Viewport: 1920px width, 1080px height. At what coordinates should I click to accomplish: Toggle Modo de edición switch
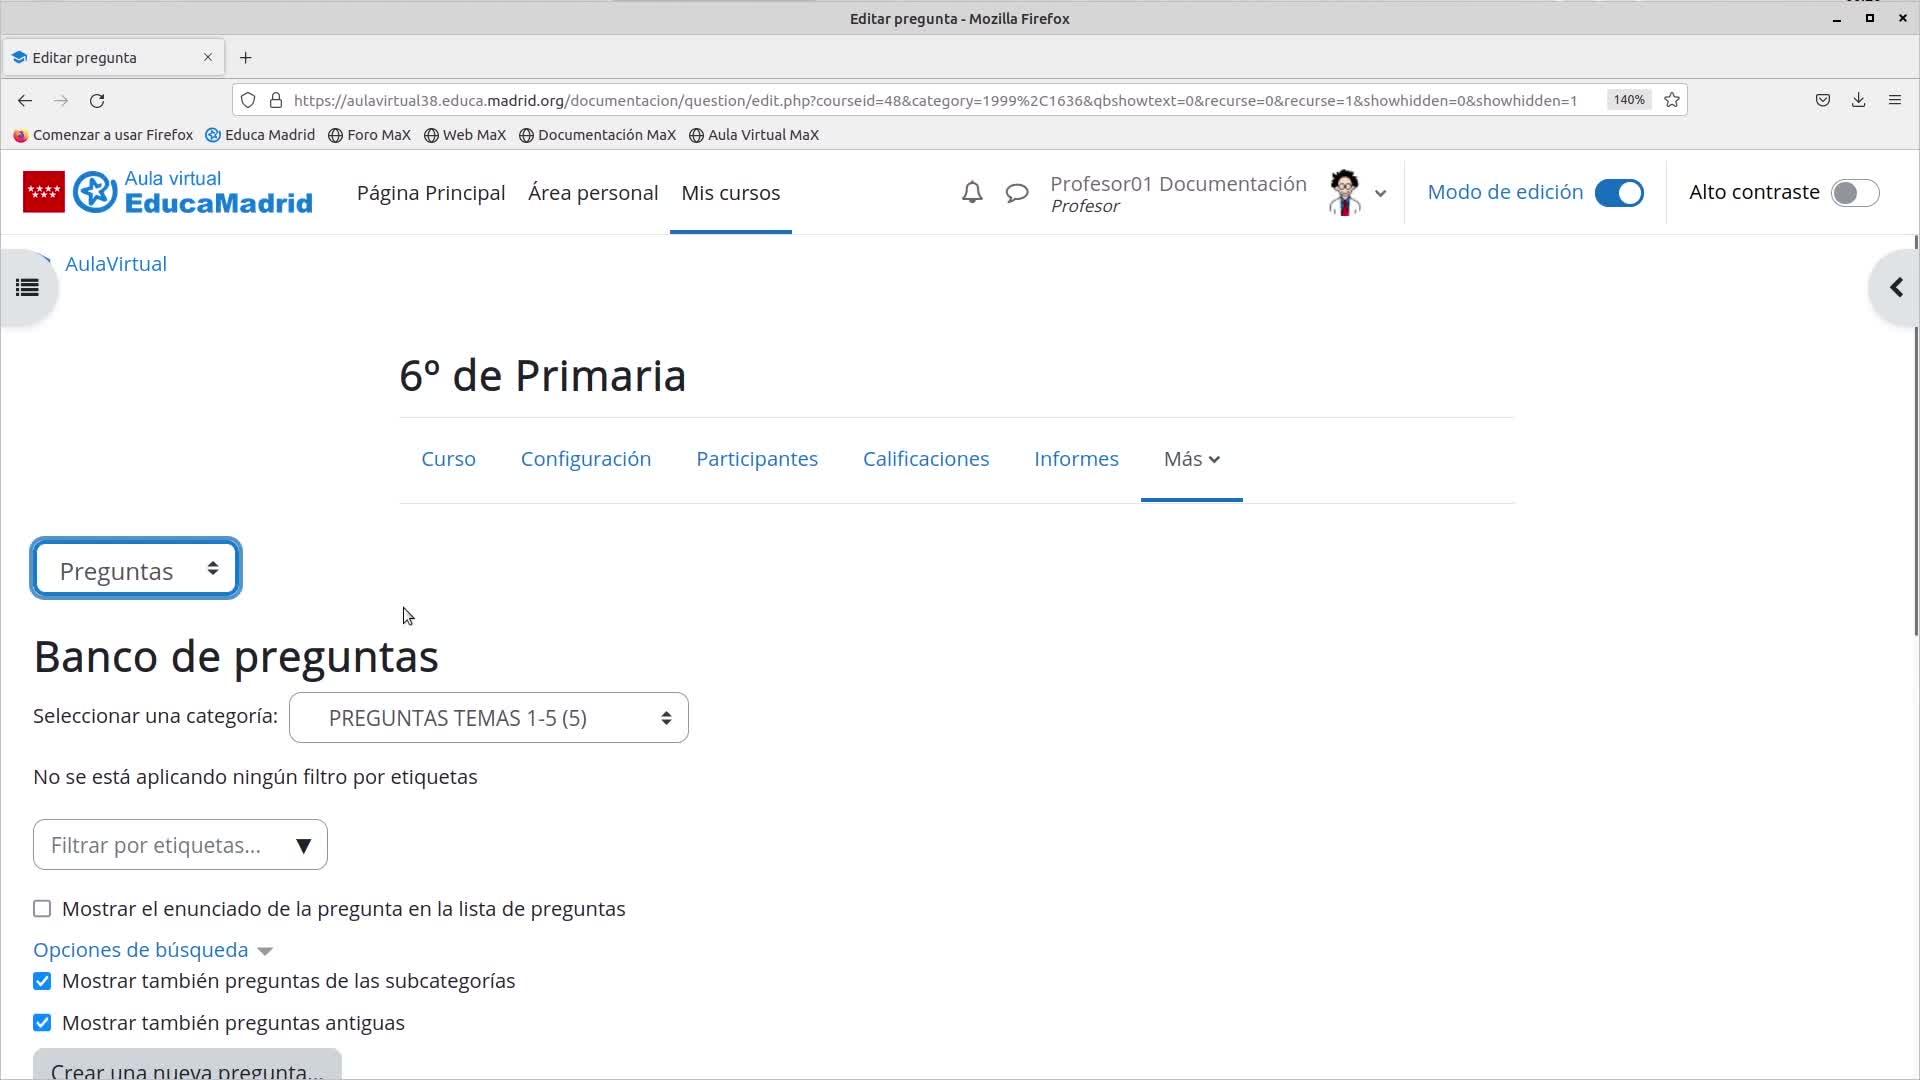pyautogui.click(x=1618, y=193)
